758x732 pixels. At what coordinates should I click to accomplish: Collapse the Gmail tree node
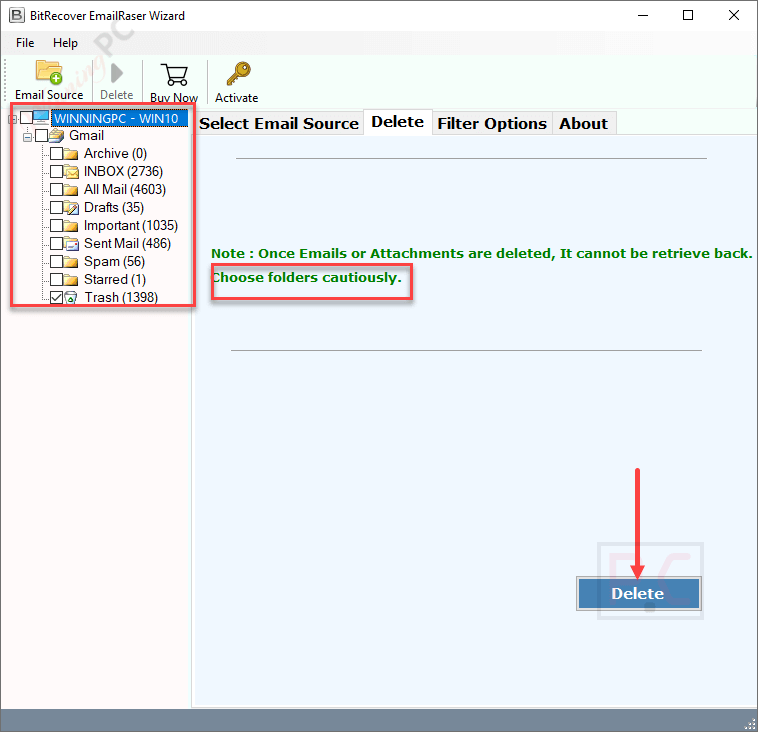coord(28,137)
